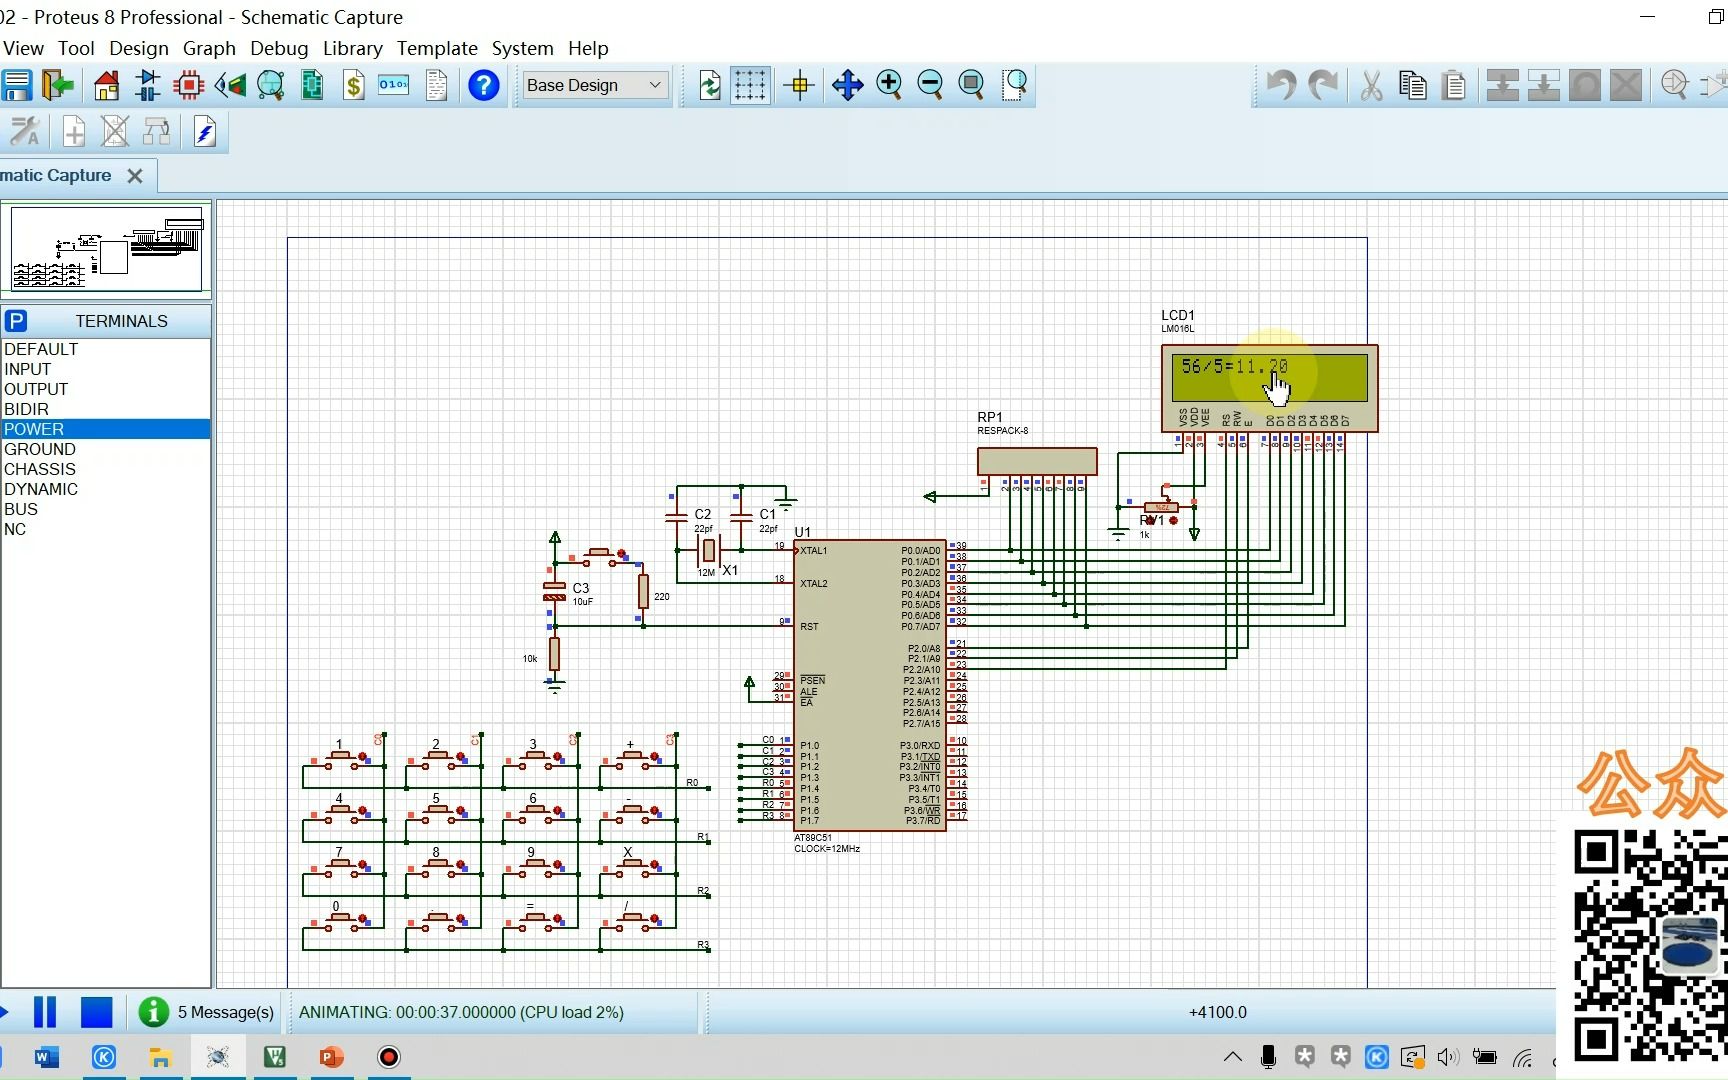Click the Zoom Out magnifier icon
Viewport: 1728px width, 1080px height.
pos(930,85)
